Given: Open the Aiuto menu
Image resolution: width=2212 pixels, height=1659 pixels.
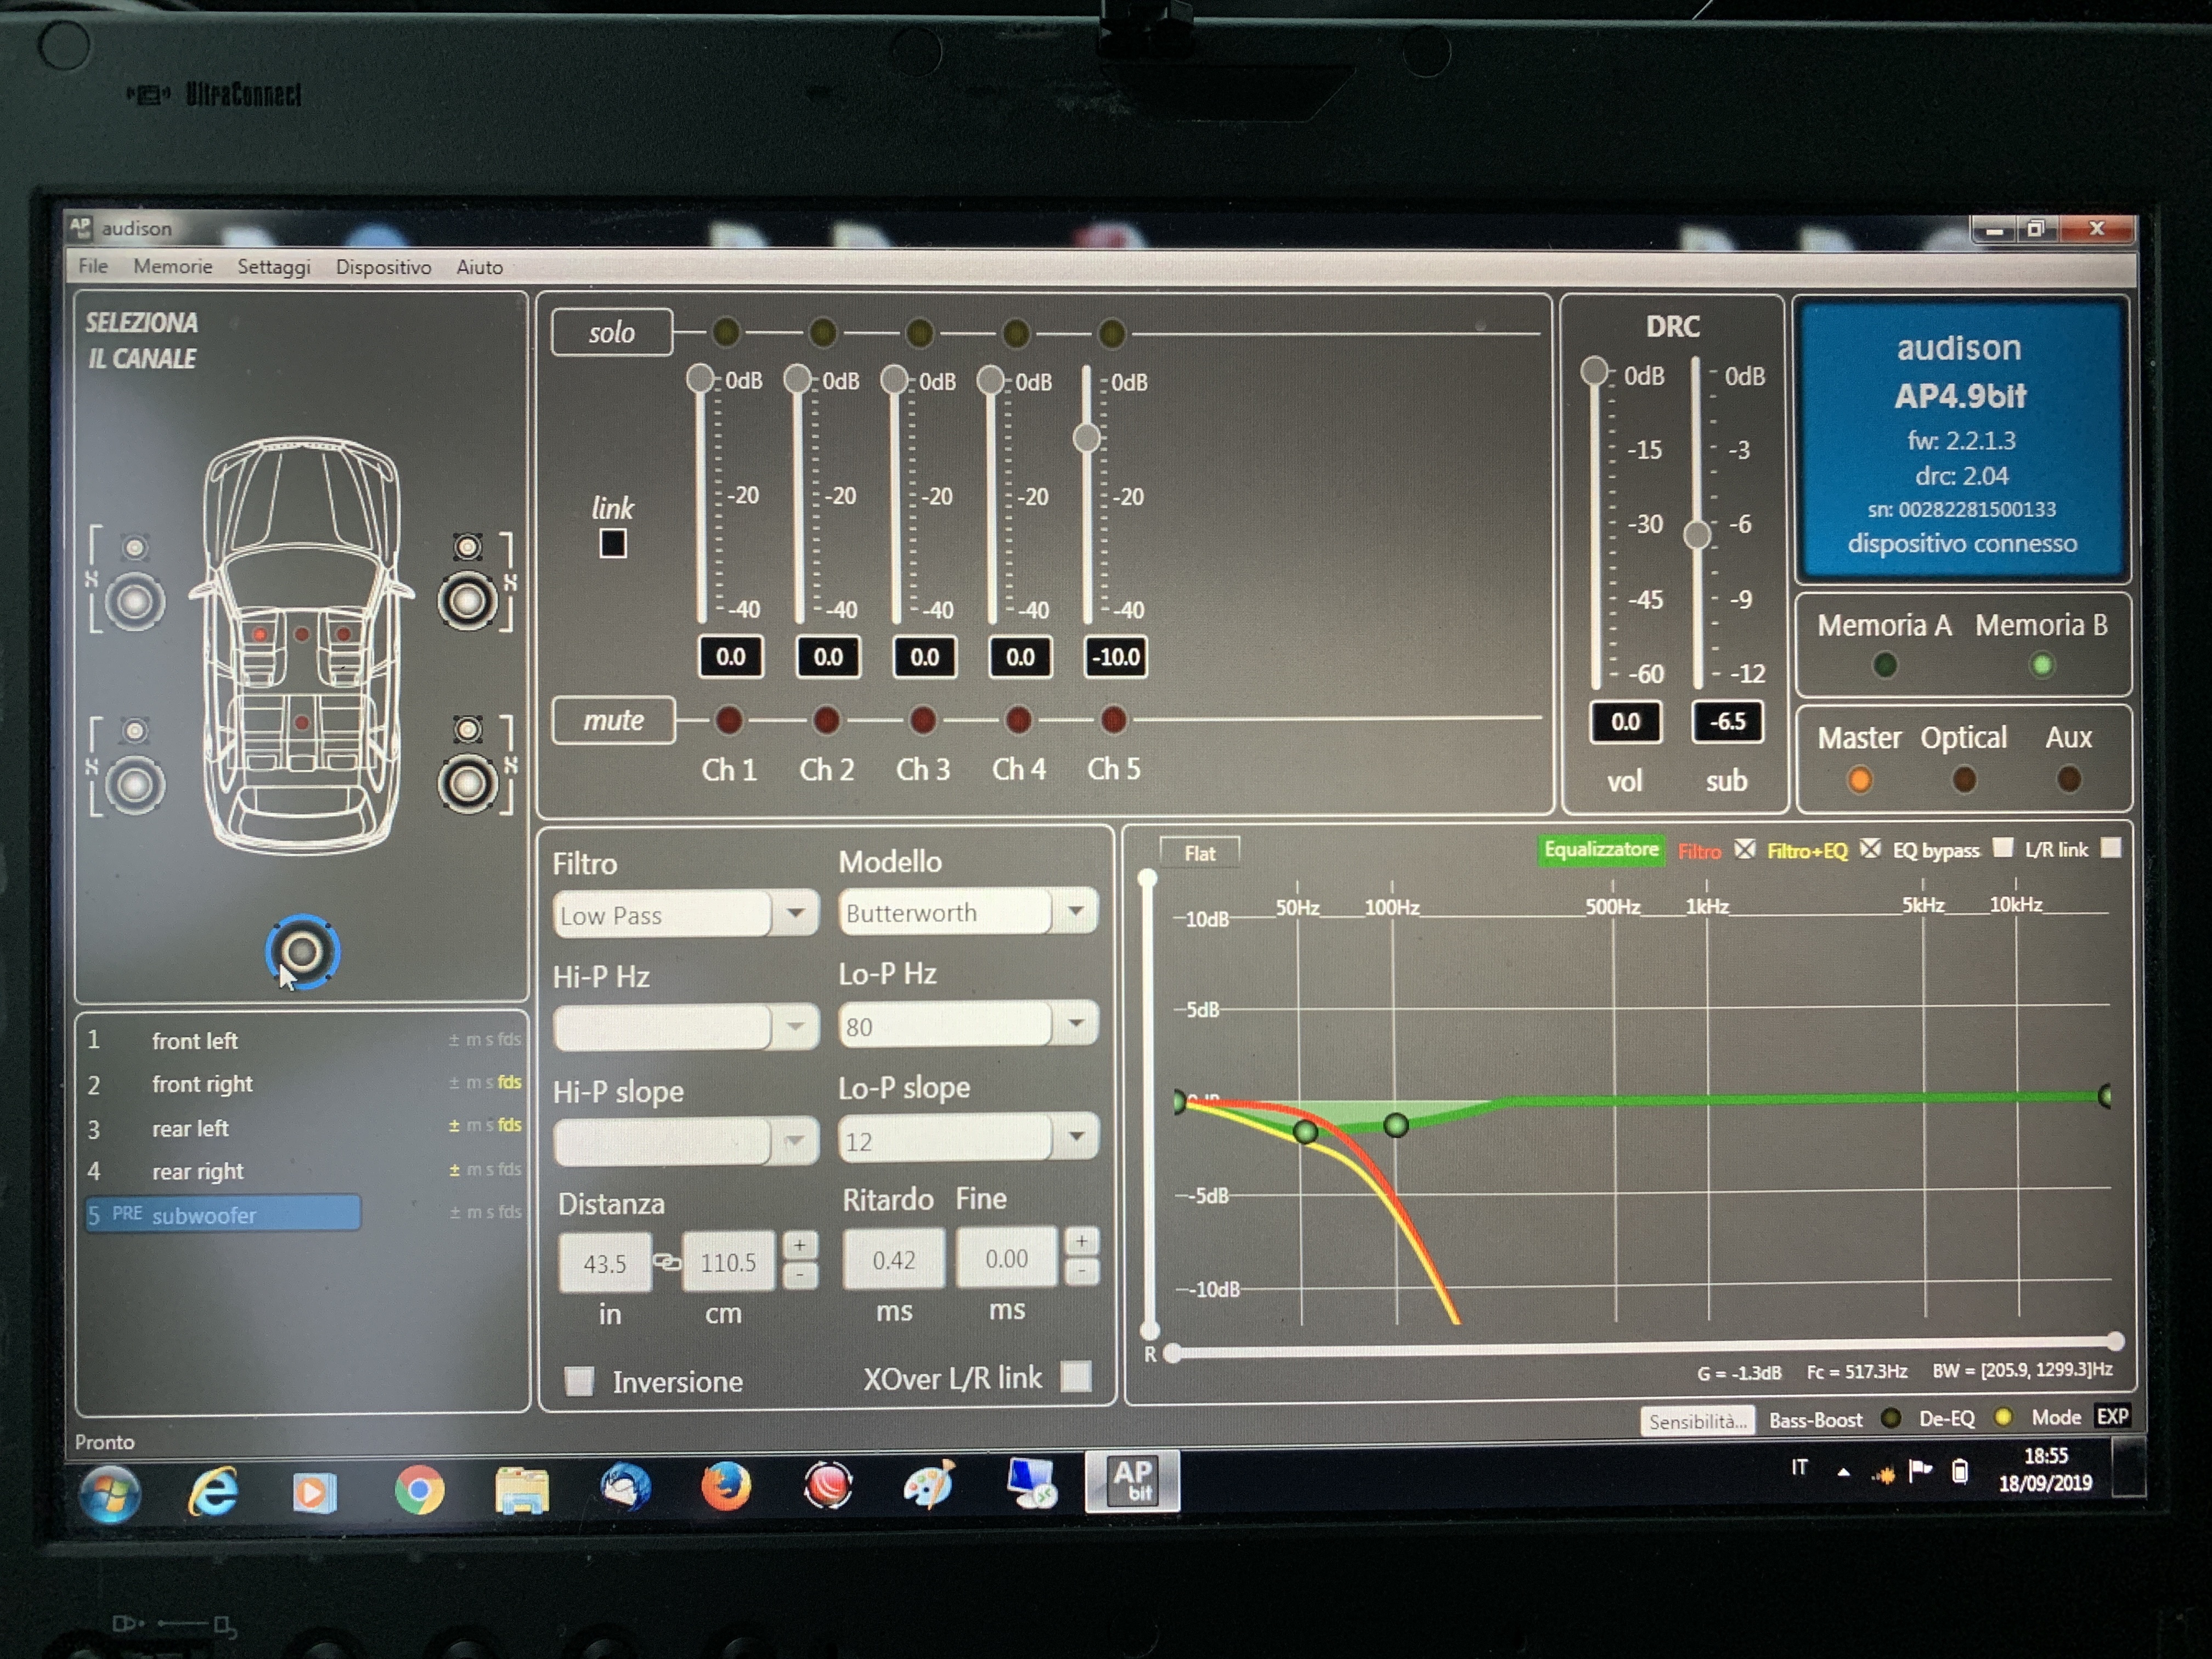Looking at the screenshot, I should [x=480, y=267].
